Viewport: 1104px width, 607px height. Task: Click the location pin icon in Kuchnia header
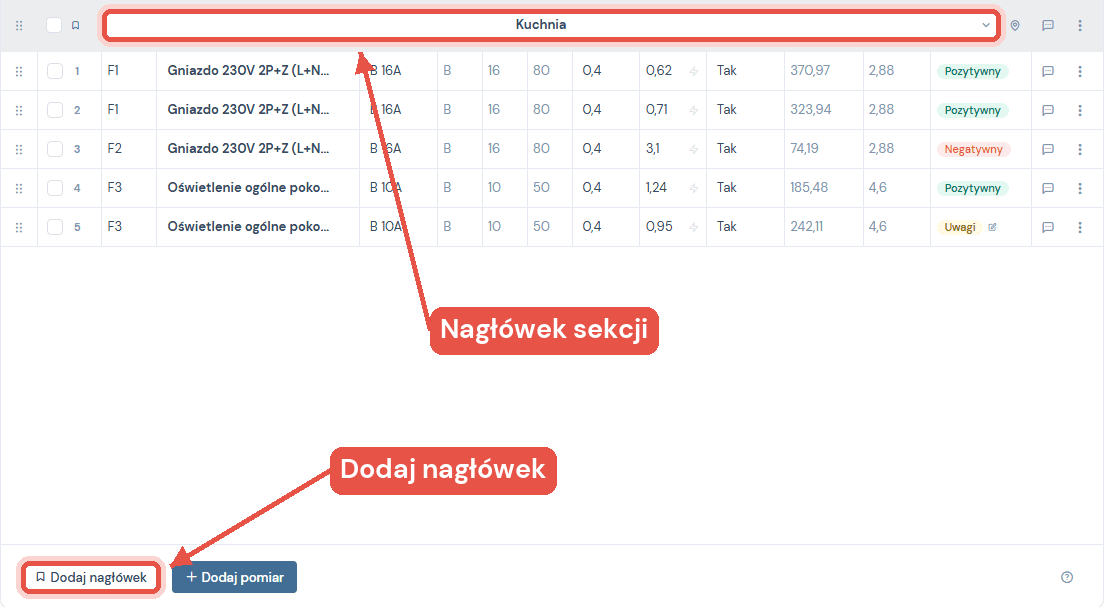[x=1015, y=25]
